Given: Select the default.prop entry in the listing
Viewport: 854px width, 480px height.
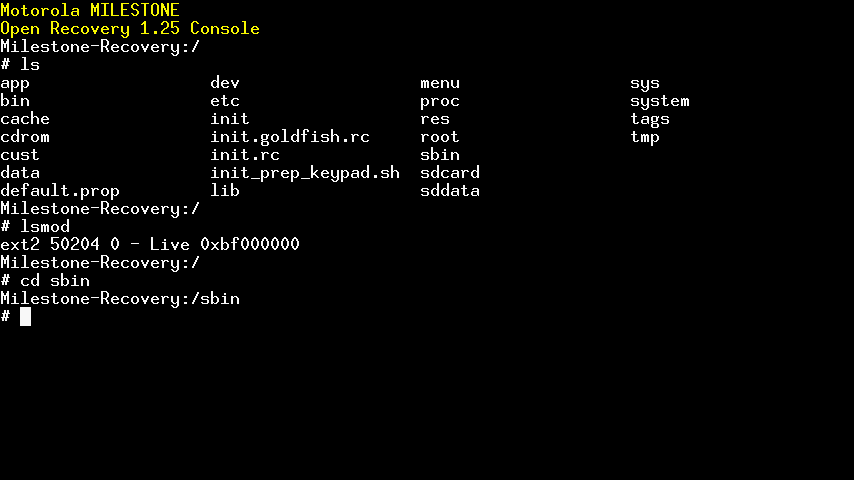Looking at the screenshot, I should 60,191.
